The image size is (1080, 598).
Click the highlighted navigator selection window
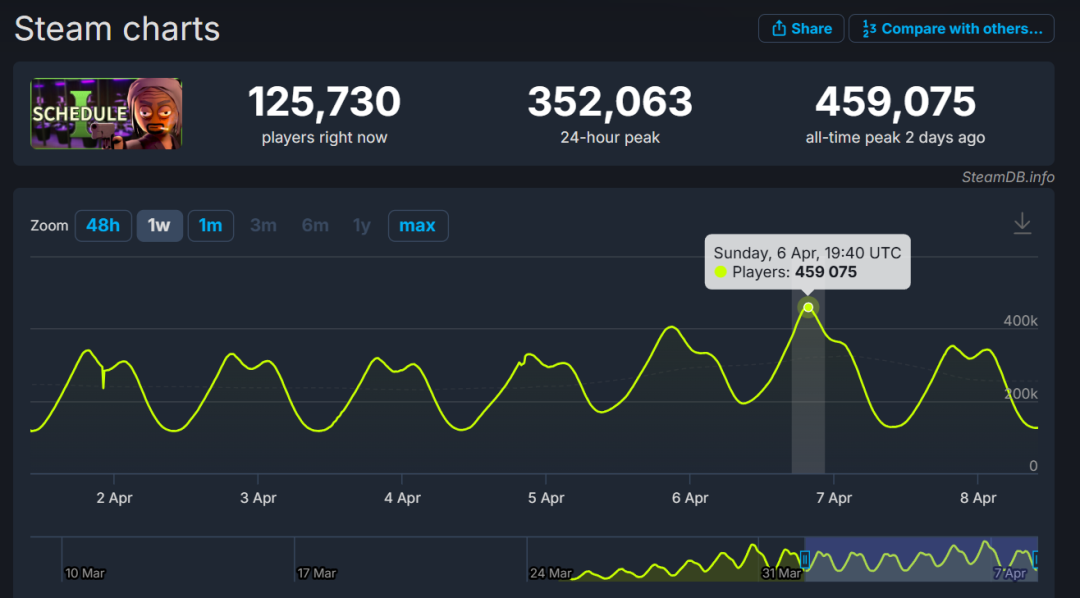(921, 559)
